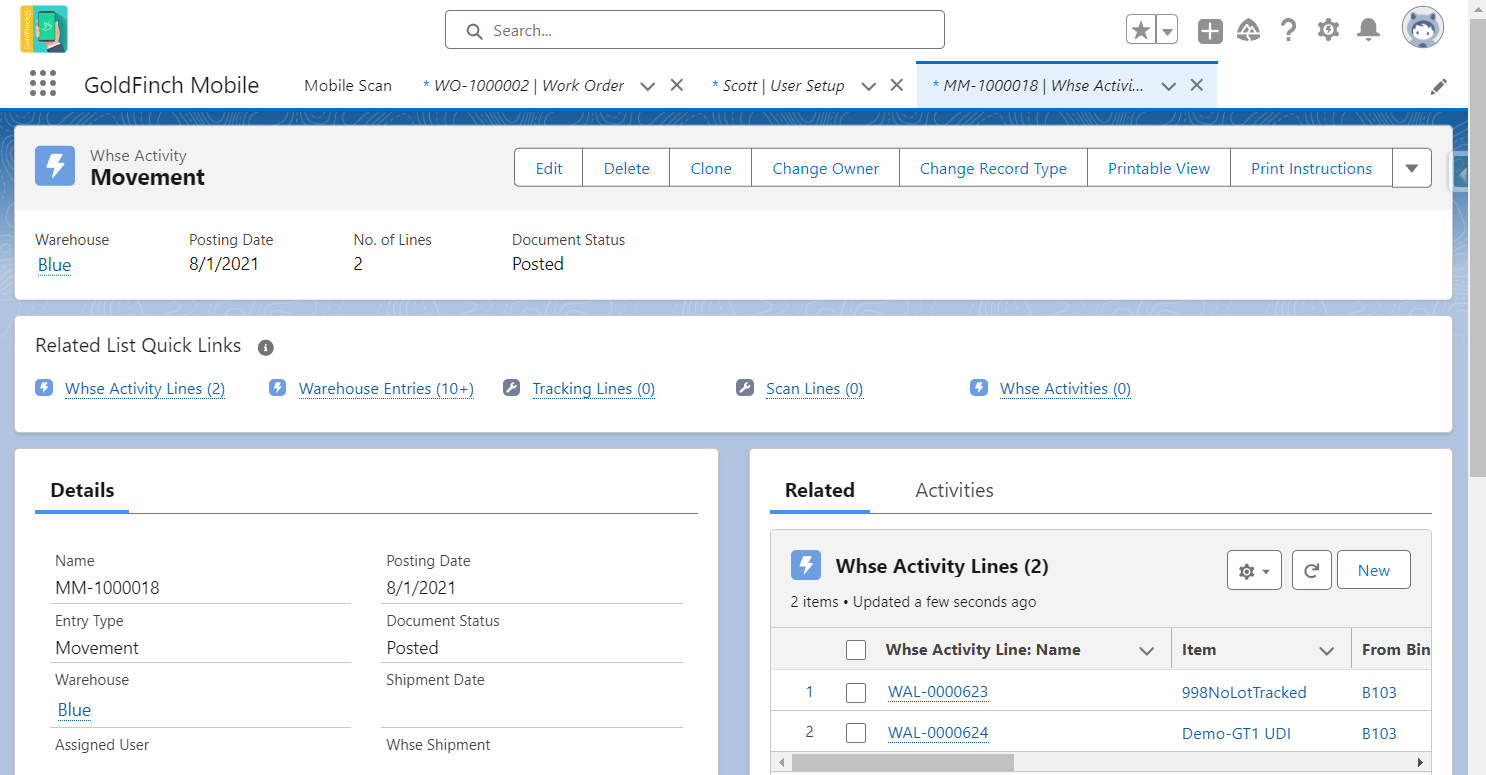The image size is (1486, 775).
Task: Open the list view gear controls
Action: (x=1254, y=570)
